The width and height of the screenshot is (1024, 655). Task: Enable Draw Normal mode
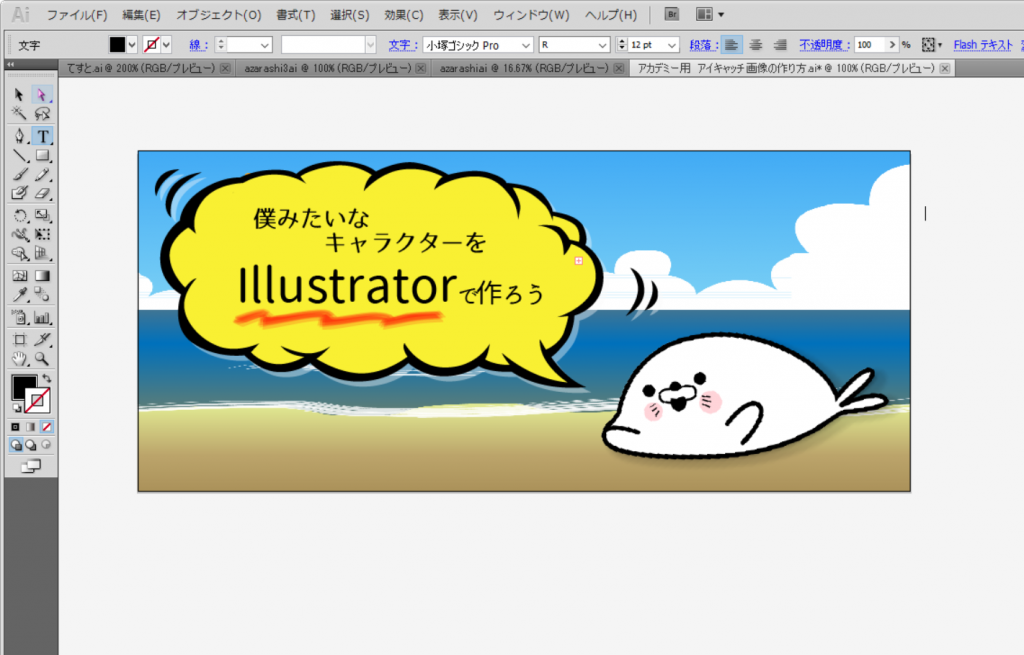16,445
